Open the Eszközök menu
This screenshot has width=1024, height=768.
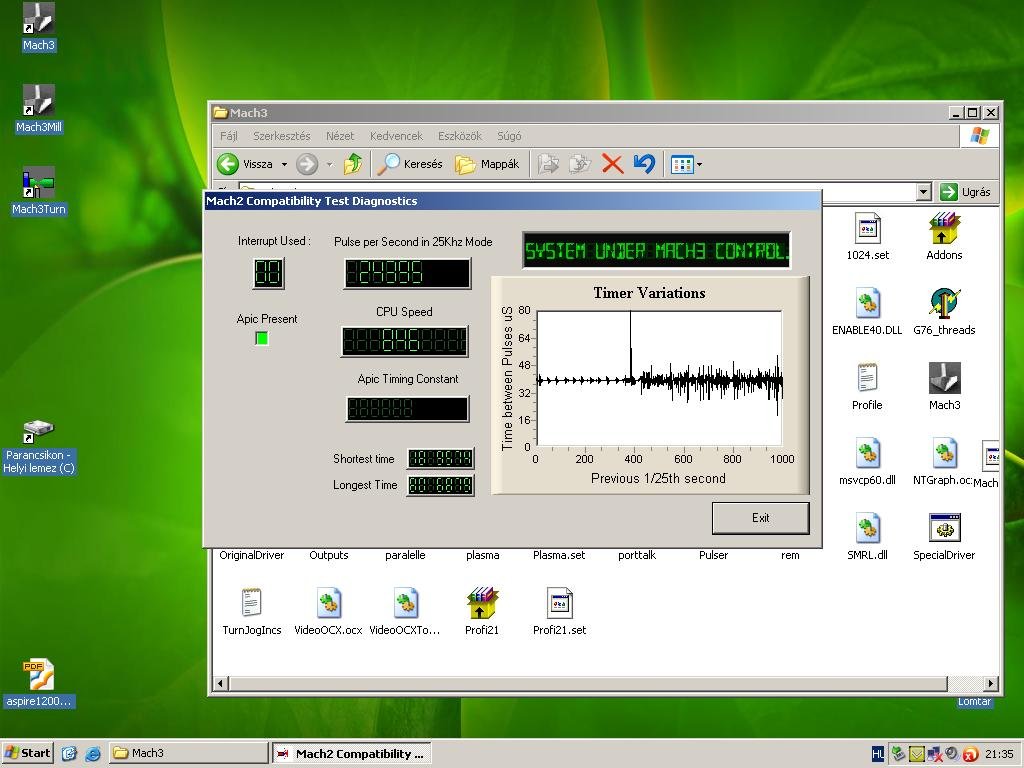[460, 136]
